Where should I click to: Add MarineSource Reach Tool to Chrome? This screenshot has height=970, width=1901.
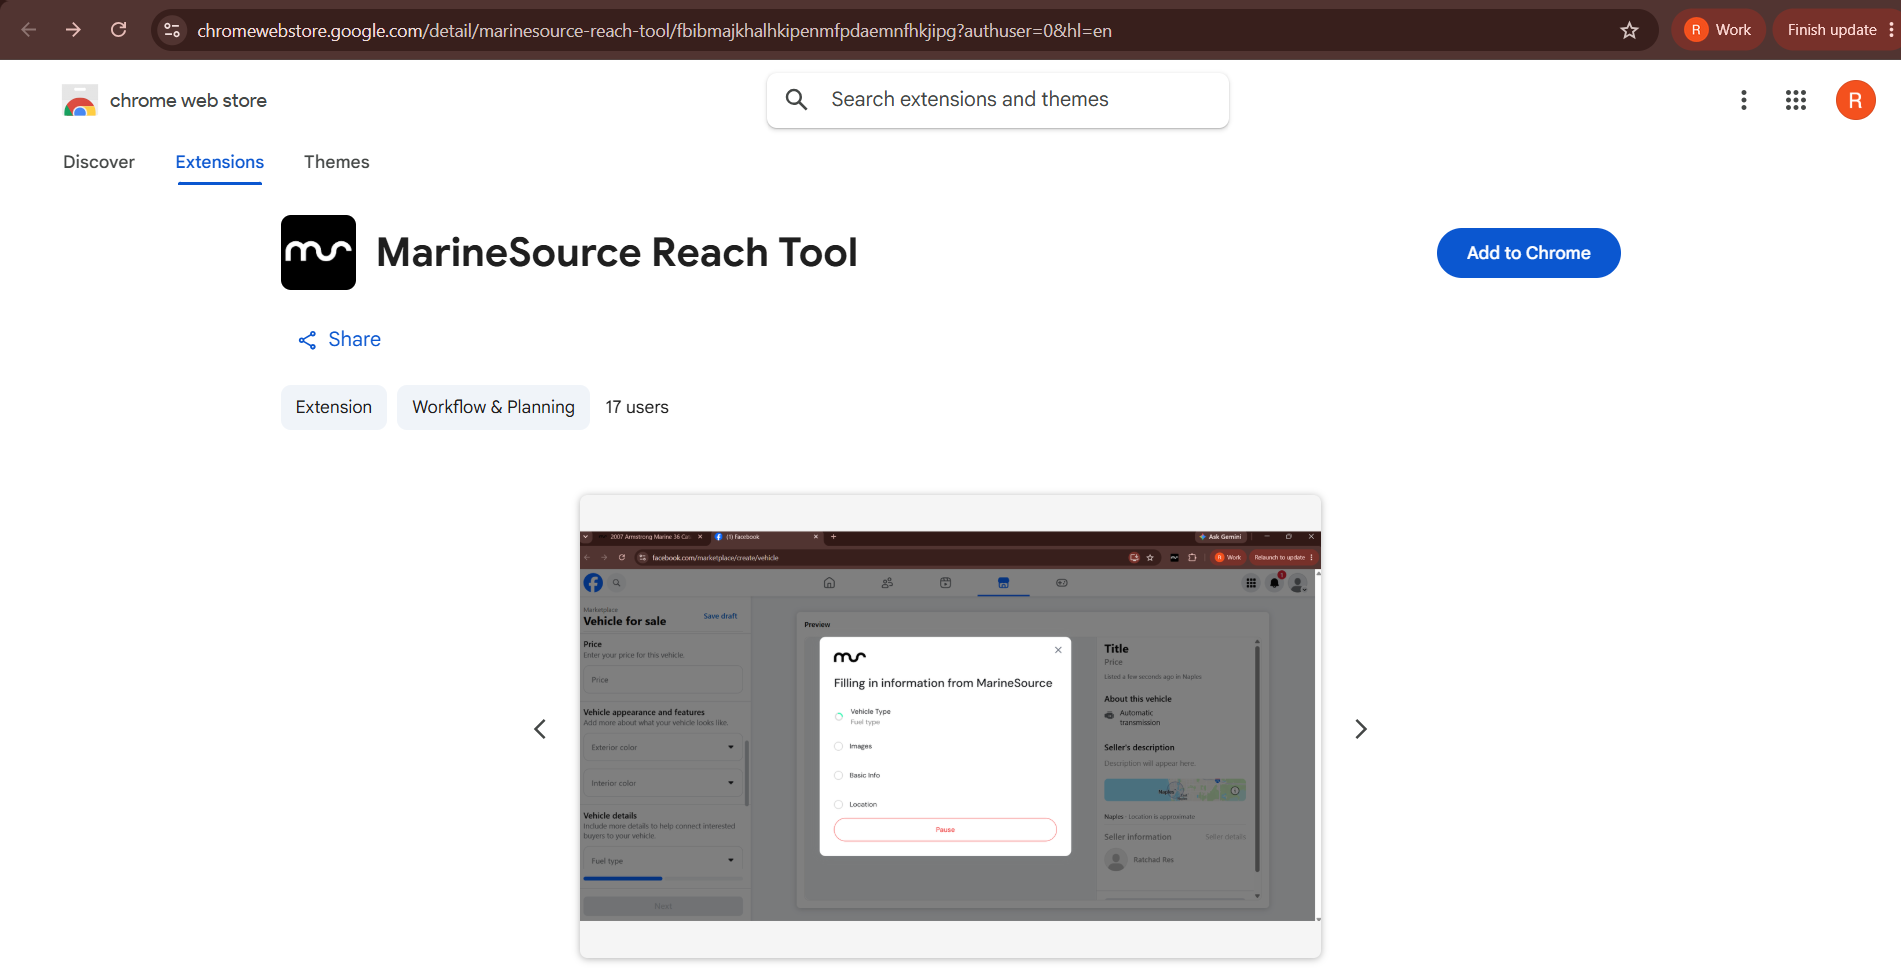[1528, 253]
